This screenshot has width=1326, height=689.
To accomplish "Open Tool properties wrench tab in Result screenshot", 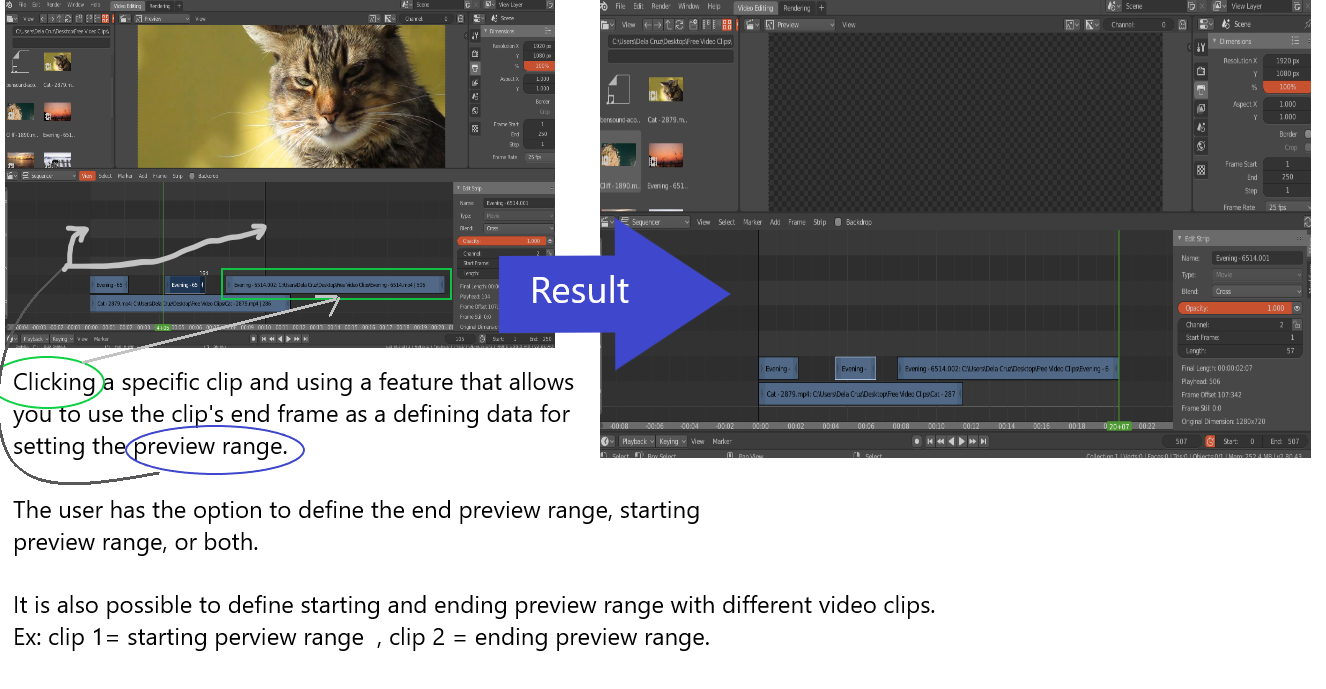I will click(x=1201, y=47).
